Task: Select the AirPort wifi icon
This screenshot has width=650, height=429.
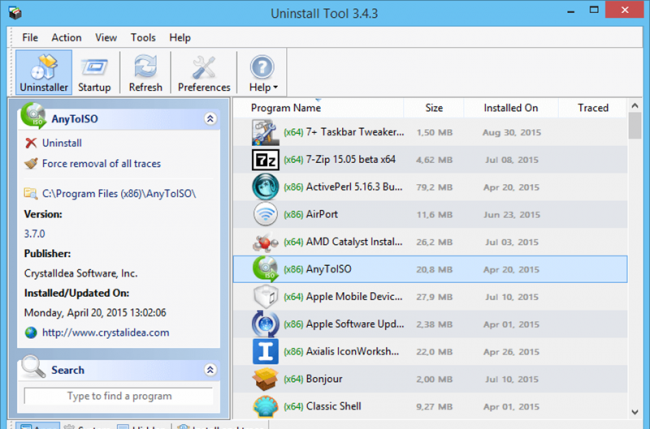Action: pos(265,214)
